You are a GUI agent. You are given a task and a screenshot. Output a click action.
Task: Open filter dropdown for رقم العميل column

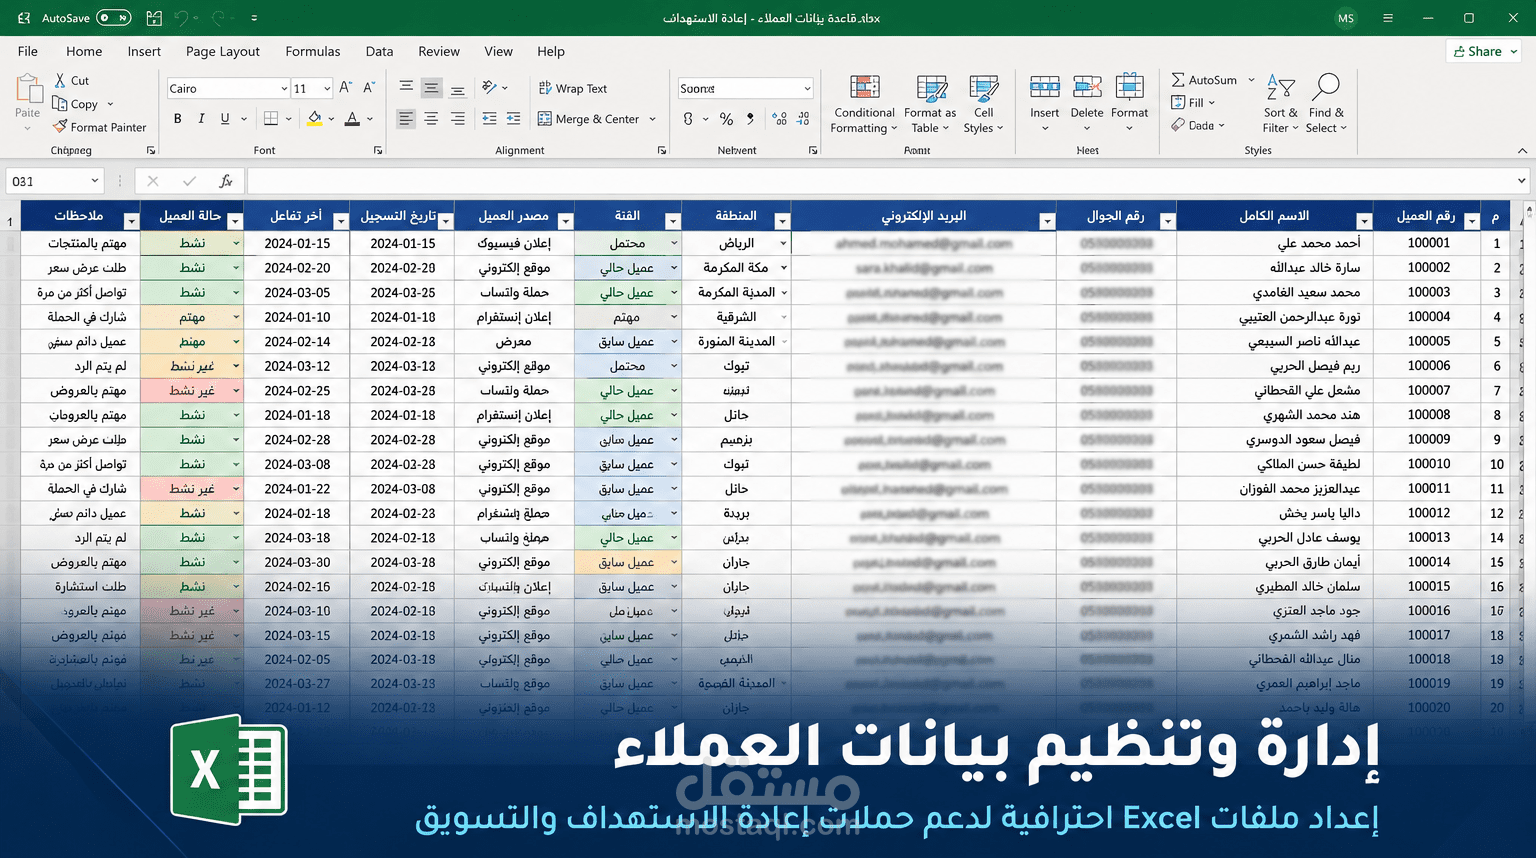[1471, 221]
